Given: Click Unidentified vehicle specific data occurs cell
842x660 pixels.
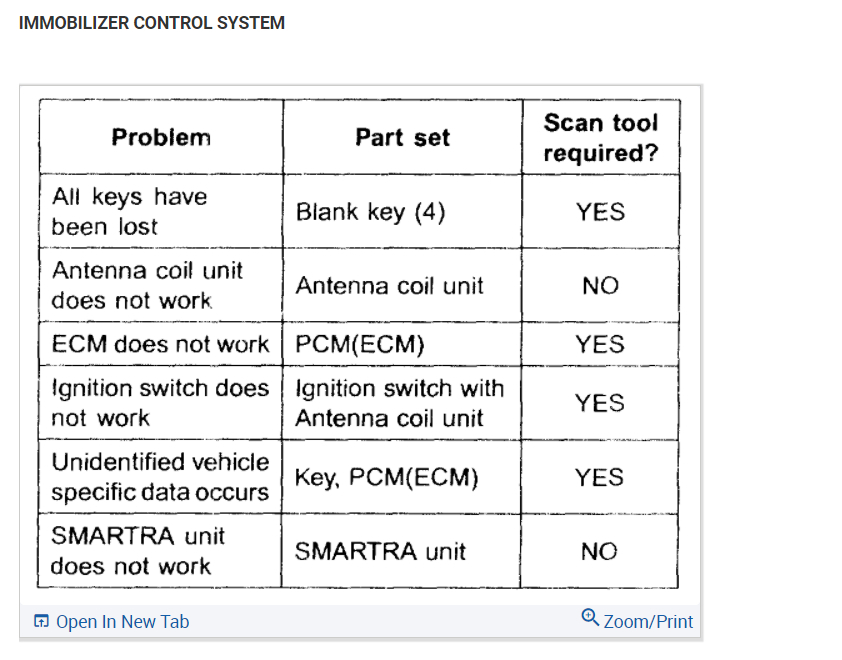Looking at the screenshot, I should (160, 477).
